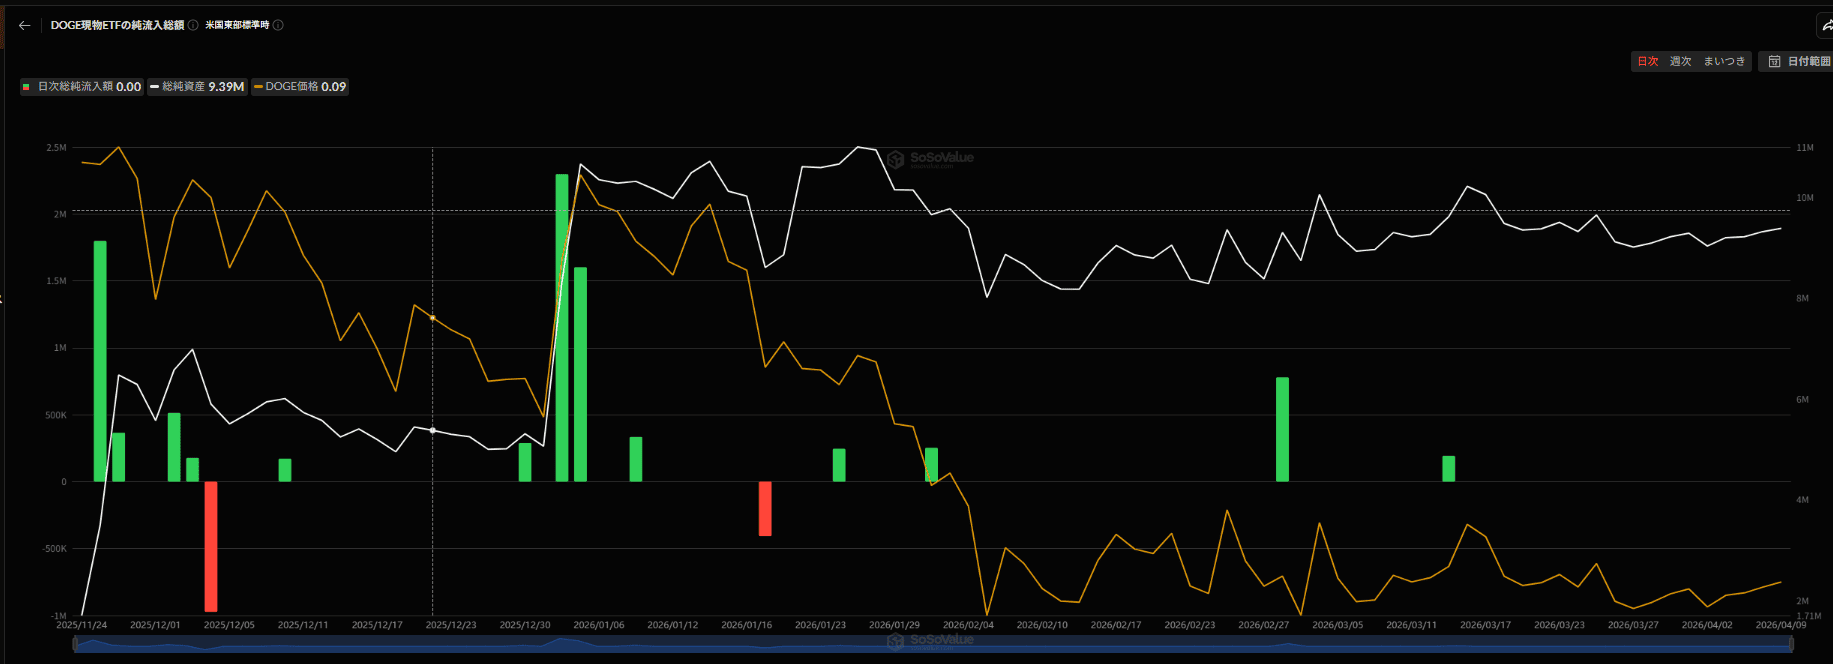
Task: Toggle 日次総純流入額 legend series
Action: [x=82, y=87]
